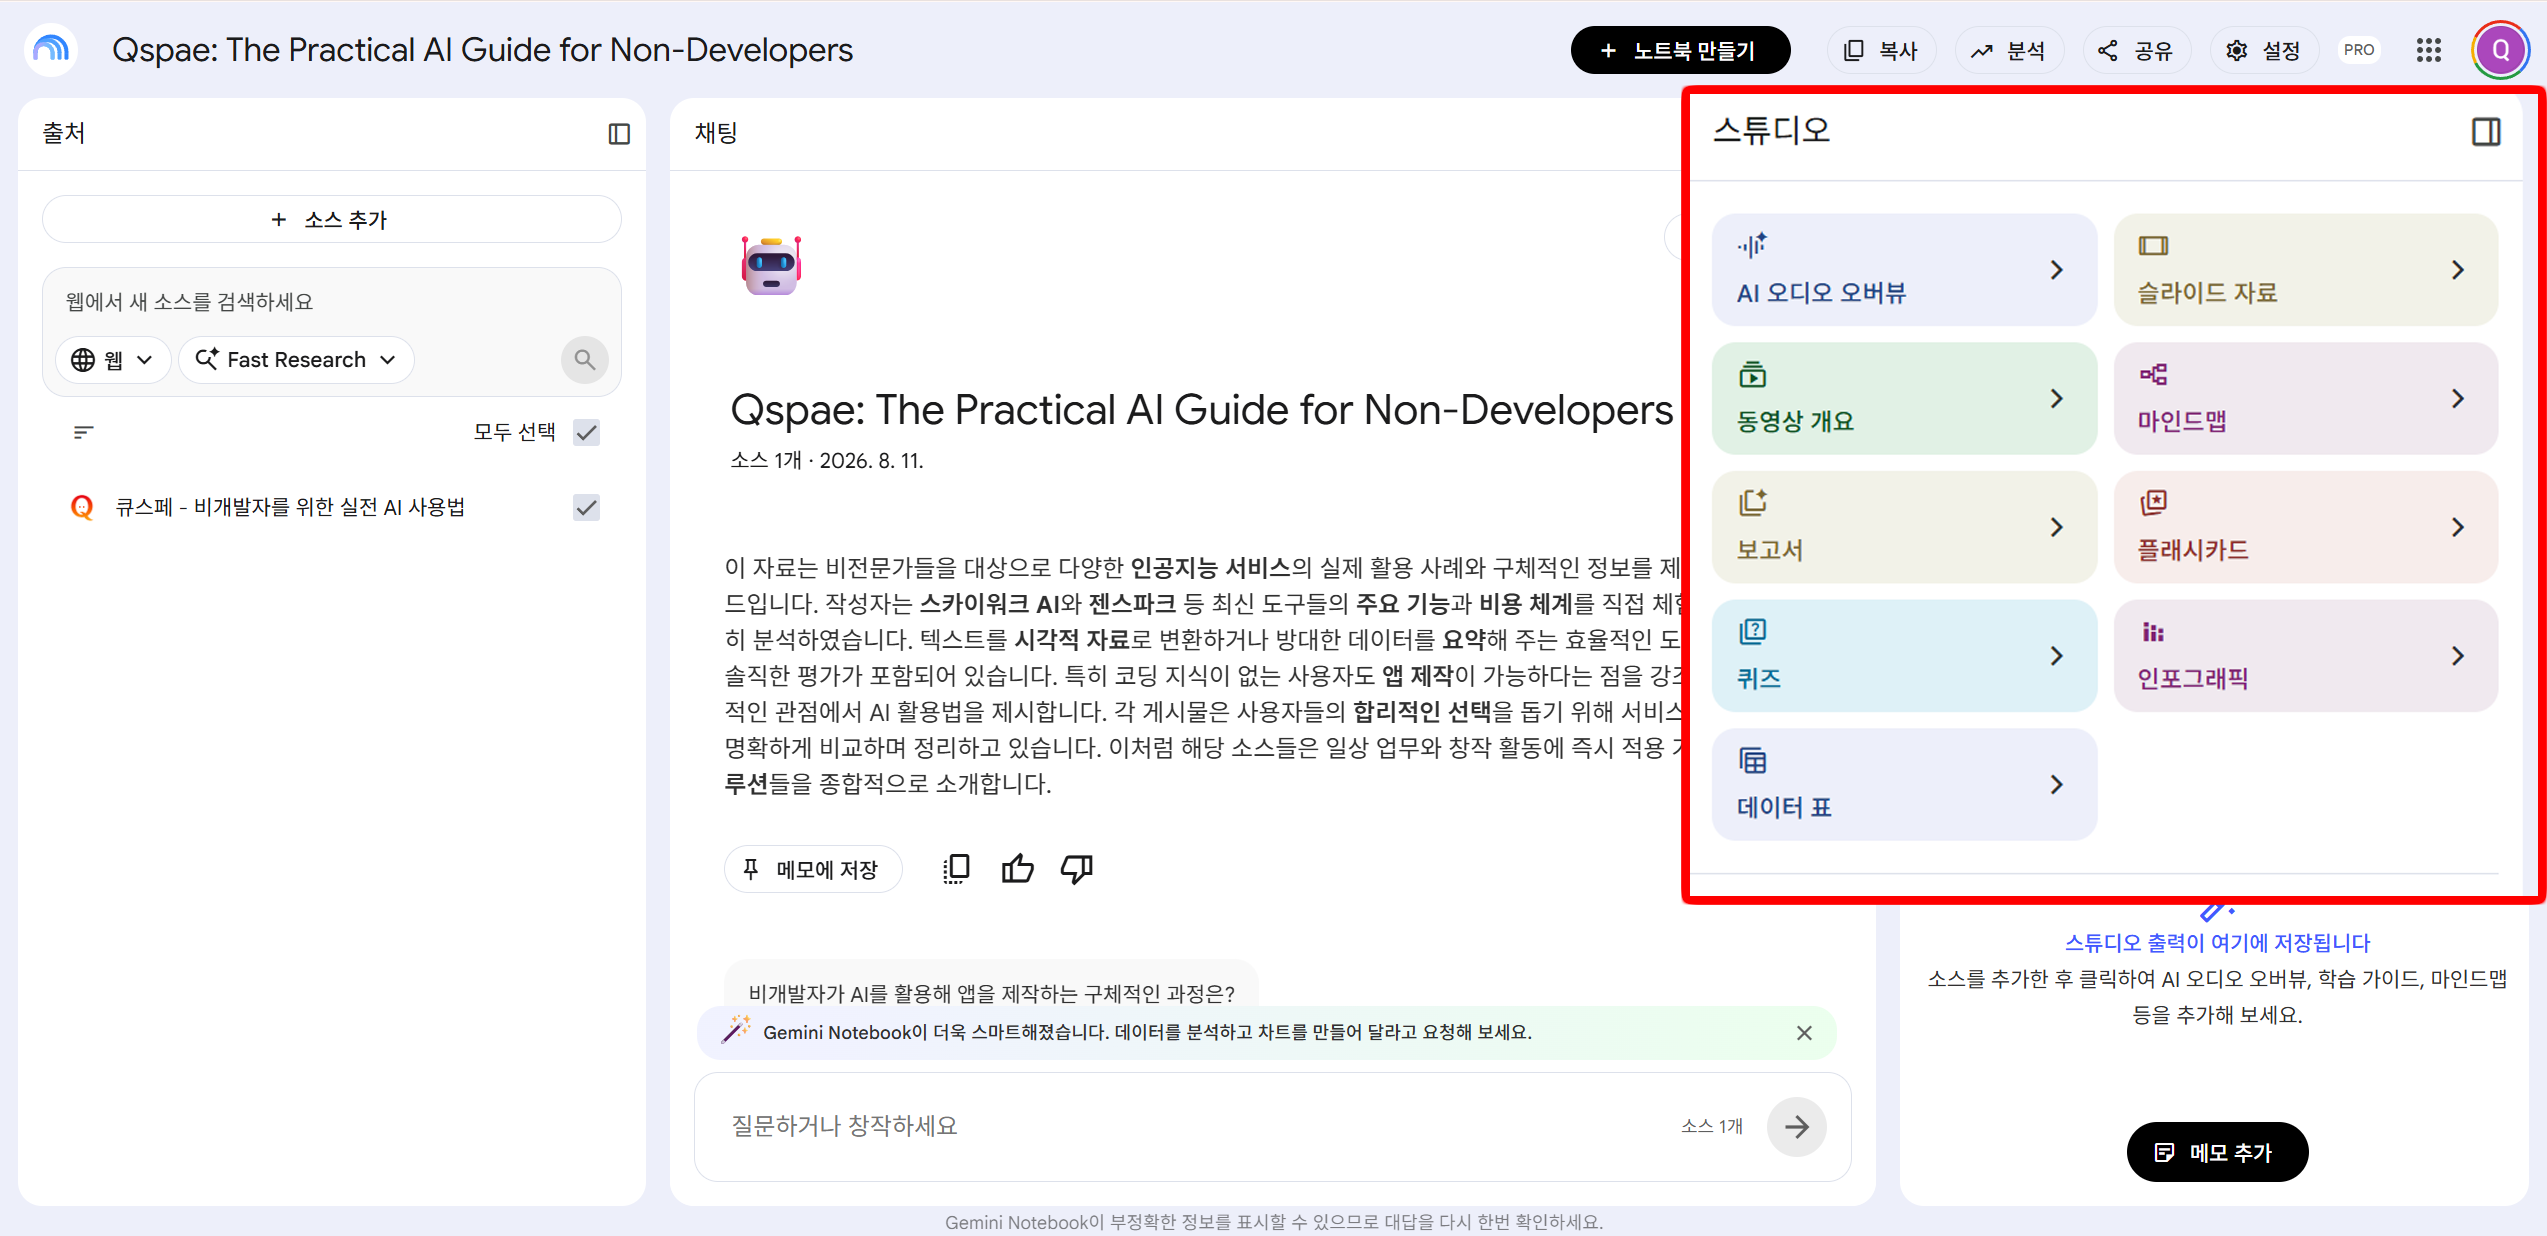Dismiss the Gemini Notebook banner
The width and height of the screenshot is (2547, 1236).
click(x=1804, y=1033)
